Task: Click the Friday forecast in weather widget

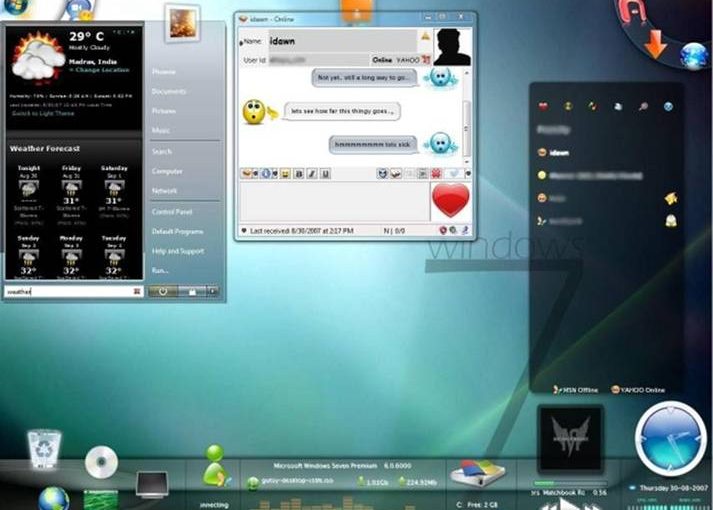Action: (71, 195)
